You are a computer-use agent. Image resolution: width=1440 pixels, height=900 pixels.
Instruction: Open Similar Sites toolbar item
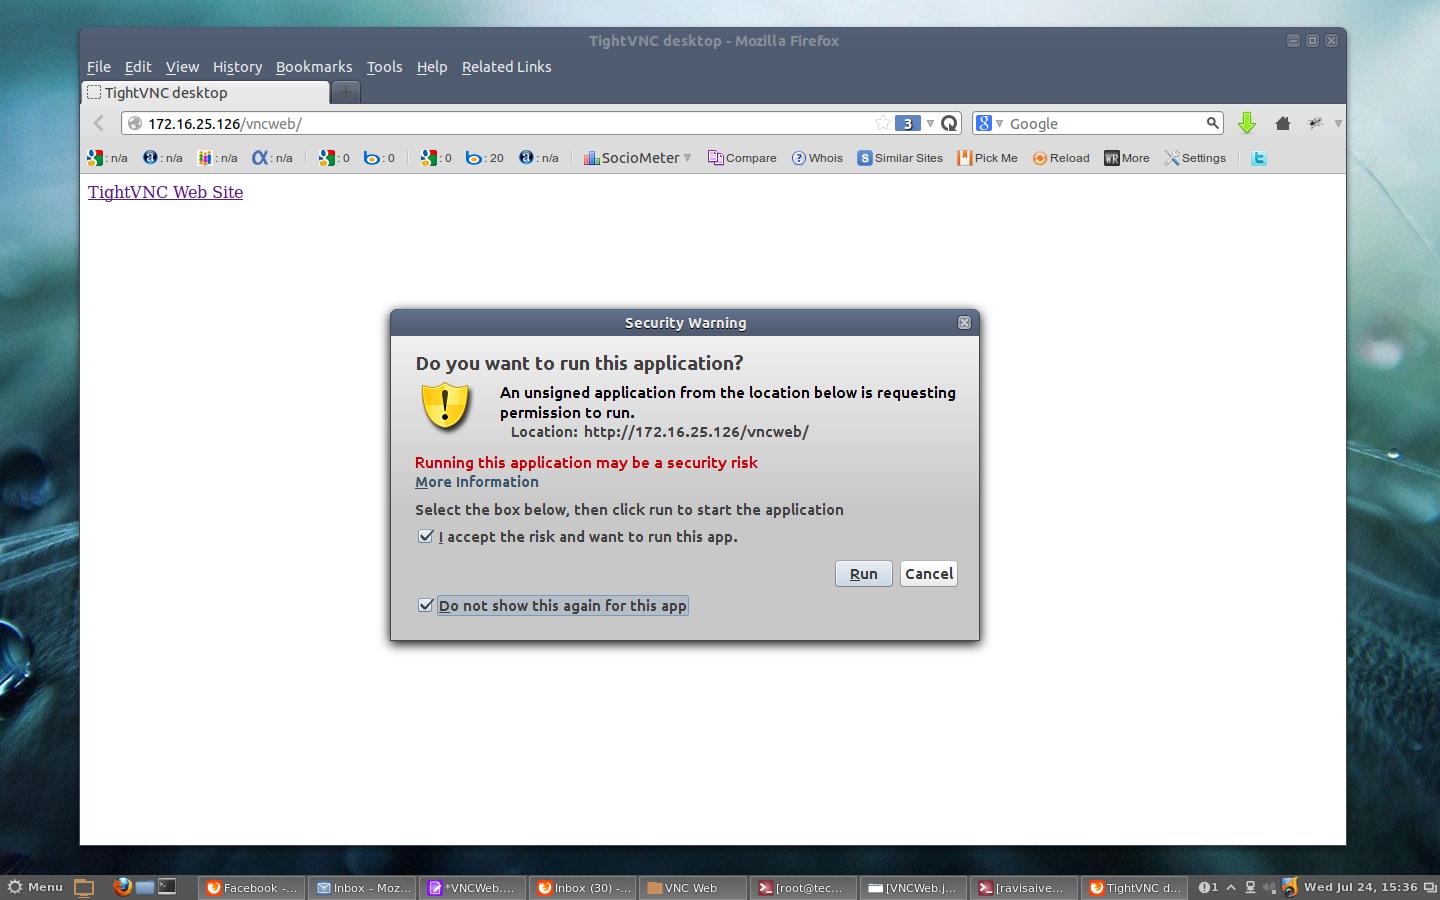900,158
